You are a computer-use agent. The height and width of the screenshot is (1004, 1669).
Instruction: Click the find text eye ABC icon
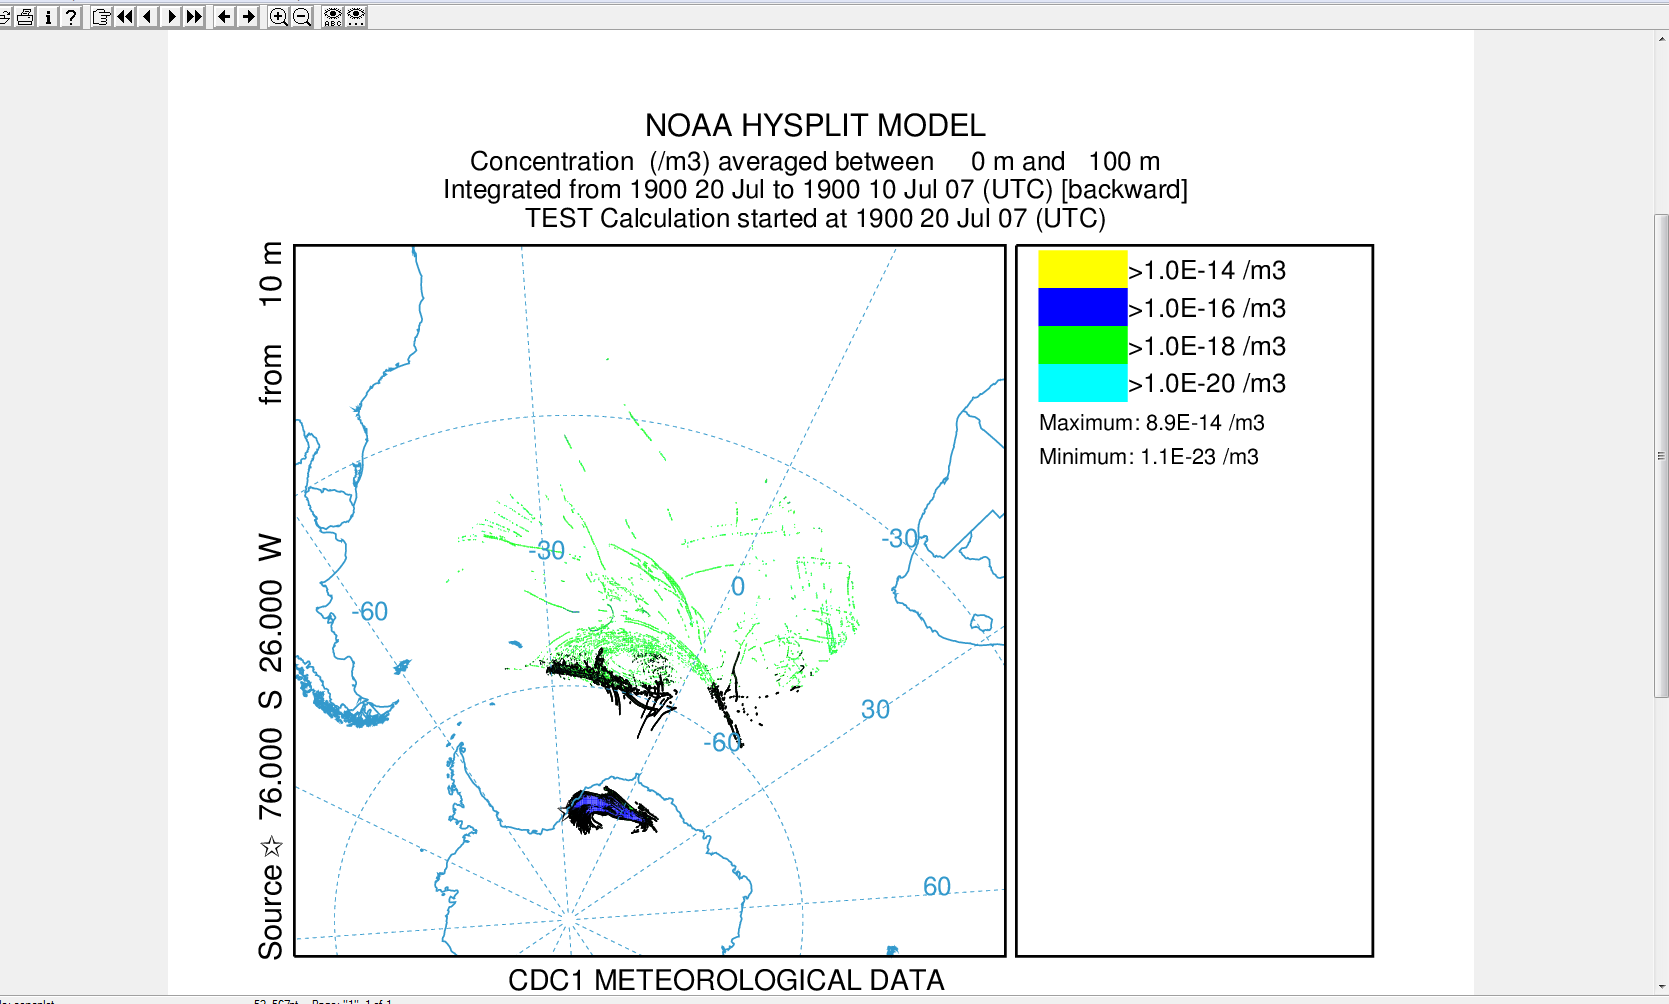[333, 16]
